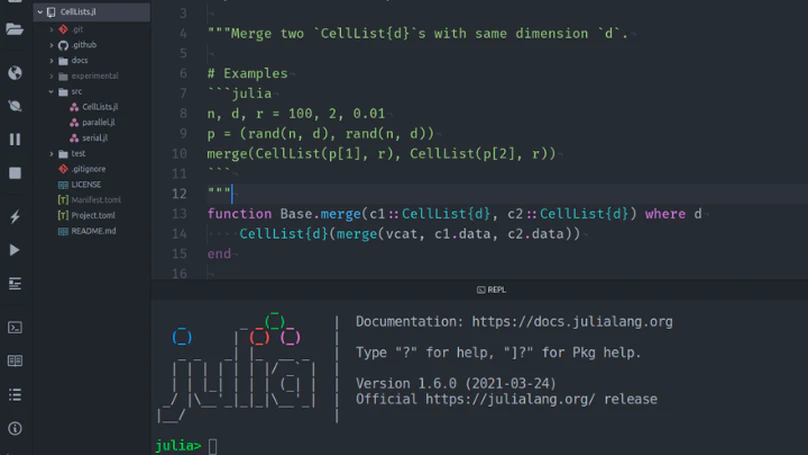Click the docs folder icon
The width and height of the screenshot is (808, 455).
pos(63,61)
